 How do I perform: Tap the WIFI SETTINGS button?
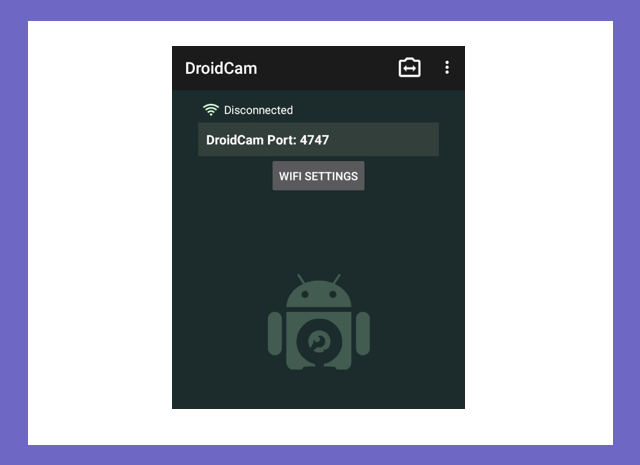pyautogui.click(x=318, y=176)
